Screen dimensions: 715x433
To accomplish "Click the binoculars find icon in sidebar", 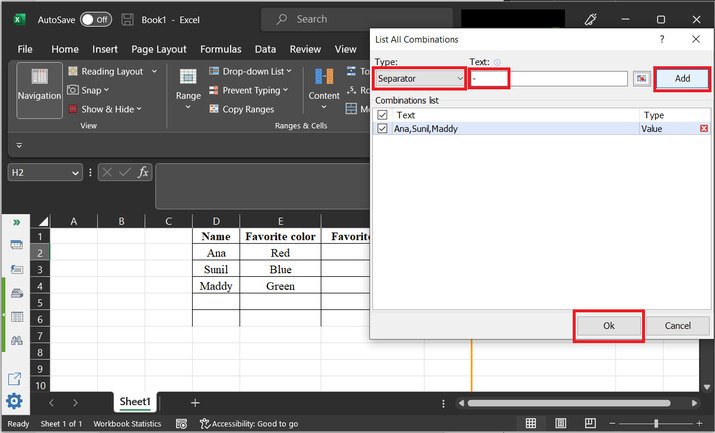I will click(x=16, y=341).
